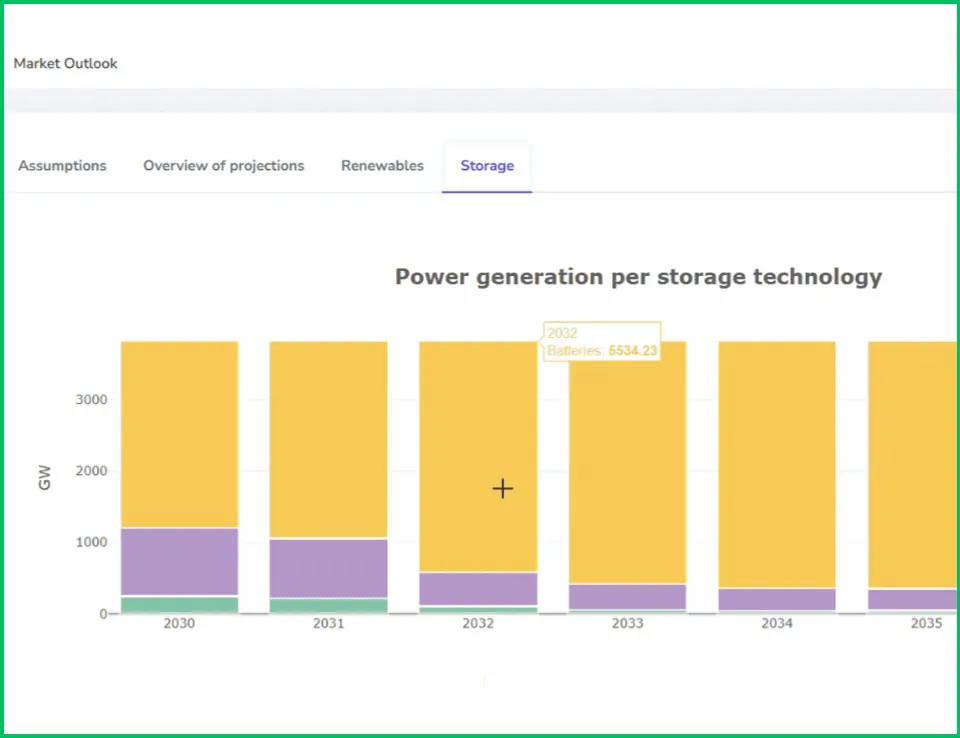Screen dimensions: 960x738
Task: Click the yellow Batteries segment for 2034
Action: coord(777,465)
